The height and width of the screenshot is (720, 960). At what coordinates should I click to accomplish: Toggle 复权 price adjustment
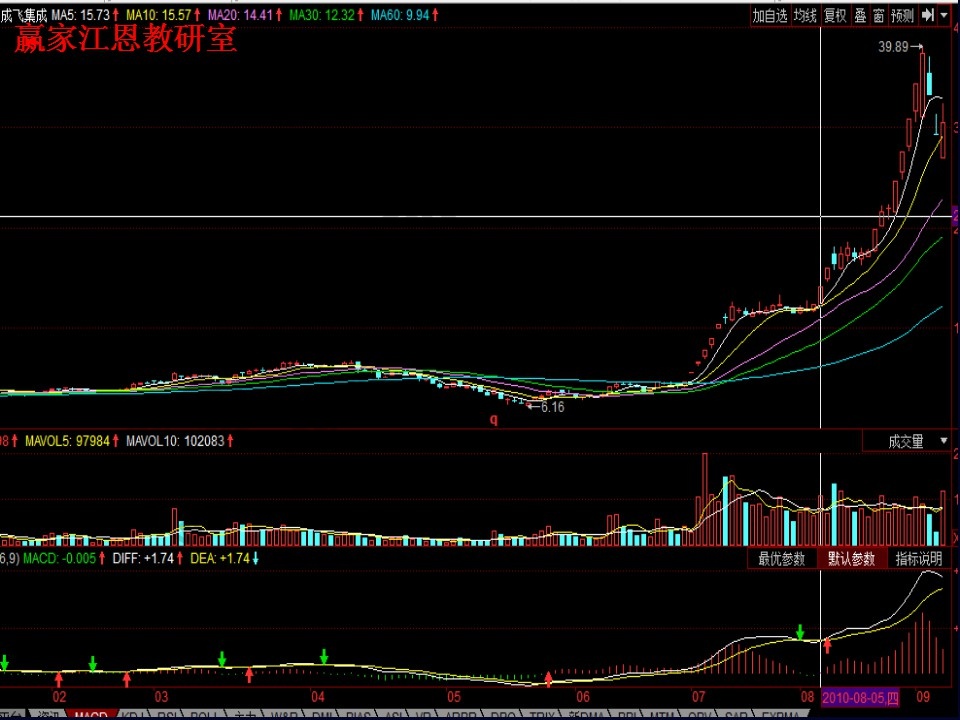[835, 15]
